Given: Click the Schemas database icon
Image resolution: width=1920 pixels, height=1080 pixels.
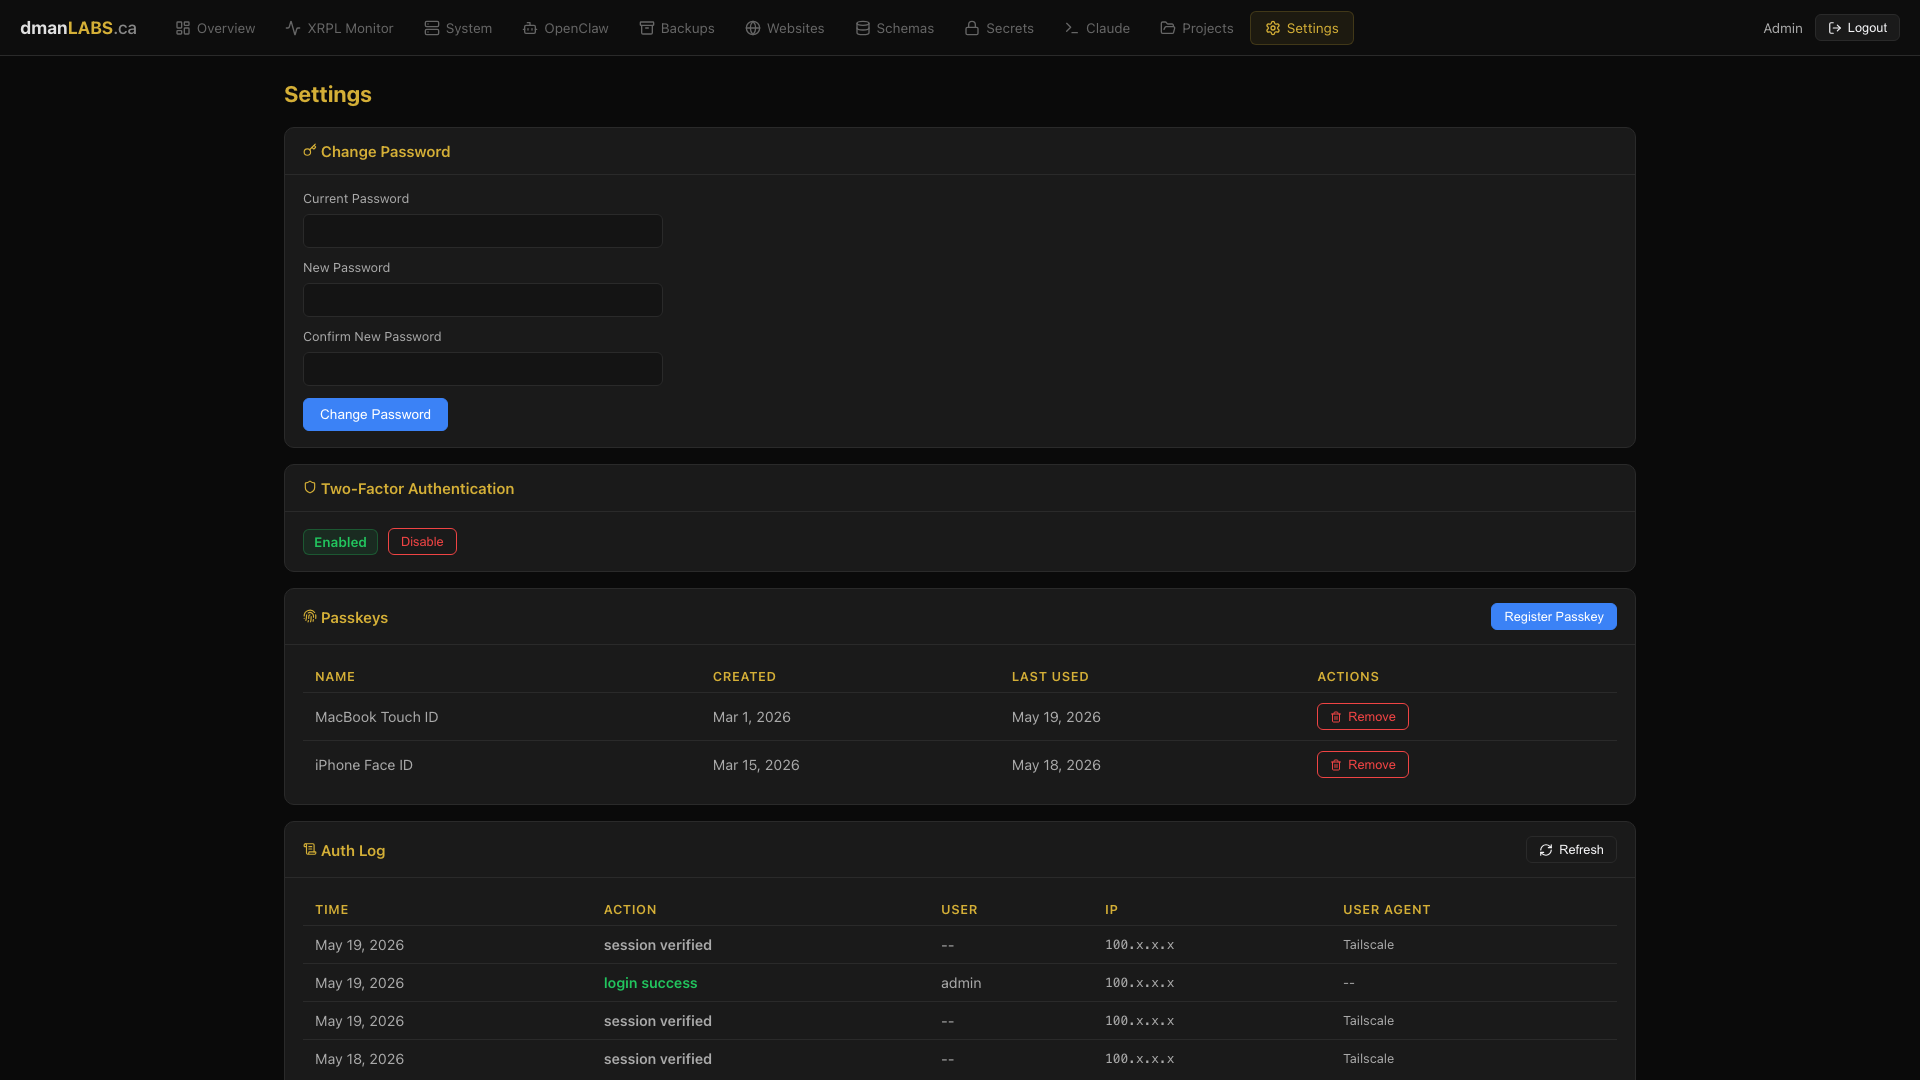Looking at the screenshot, I should (x=862, y=28).
